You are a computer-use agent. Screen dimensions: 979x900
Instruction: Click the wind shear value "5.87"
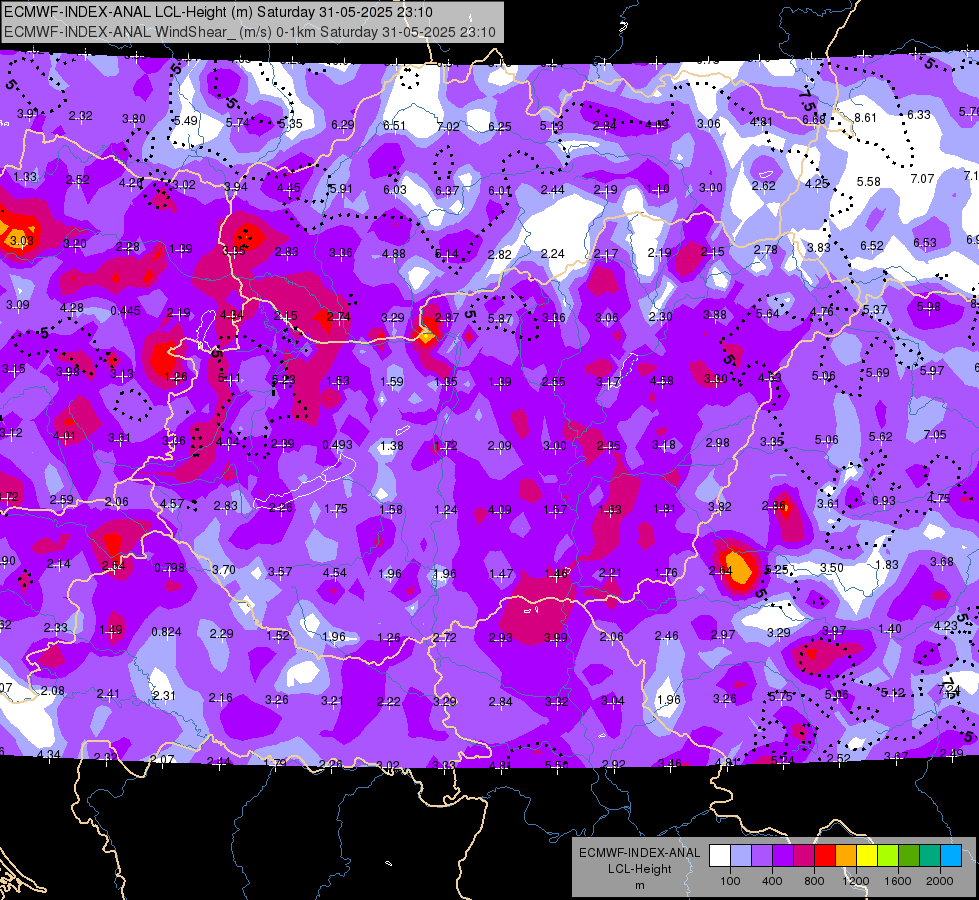(500, 319)
